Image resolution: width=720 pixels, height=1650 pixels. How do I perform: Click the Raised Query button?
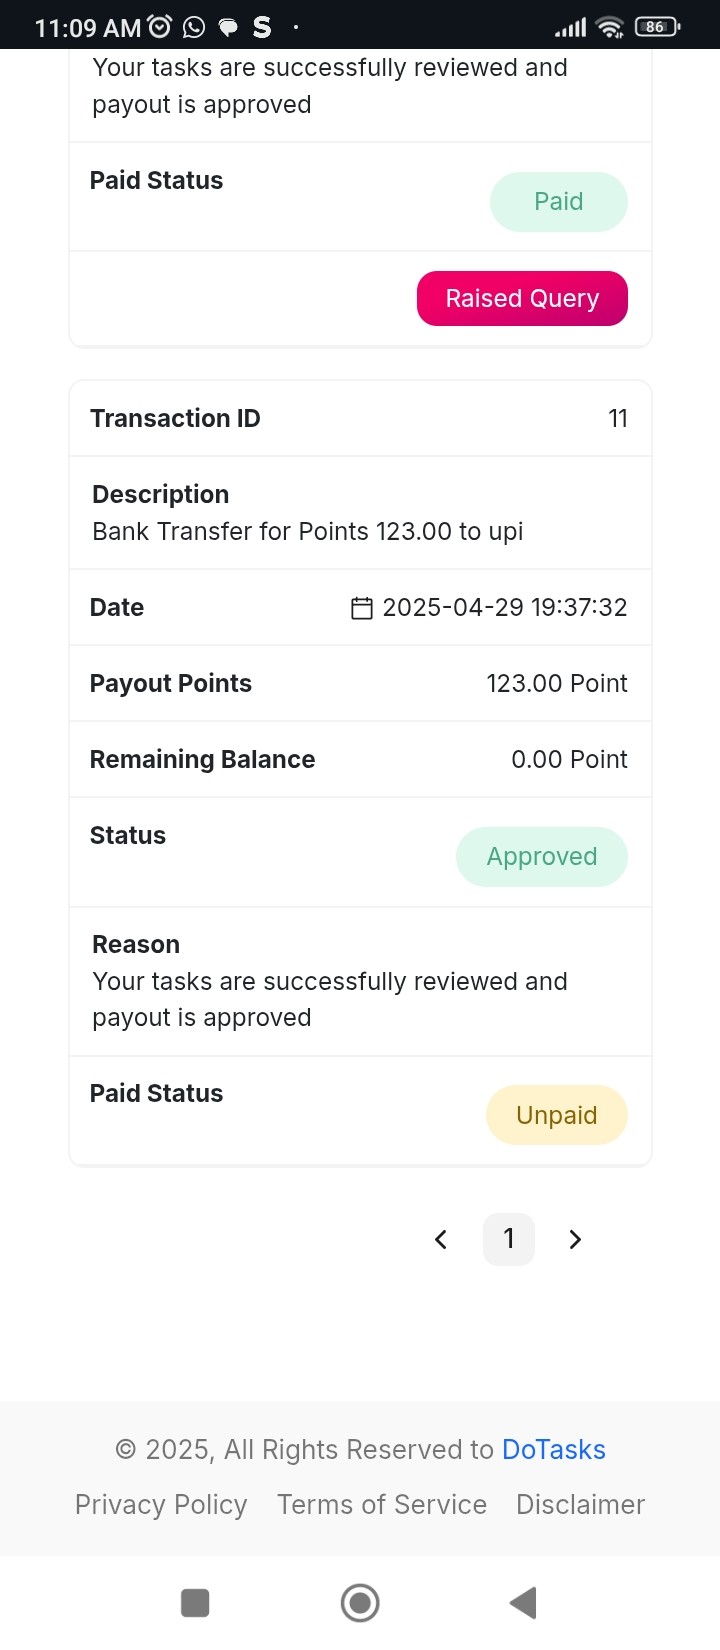(522, 298)
